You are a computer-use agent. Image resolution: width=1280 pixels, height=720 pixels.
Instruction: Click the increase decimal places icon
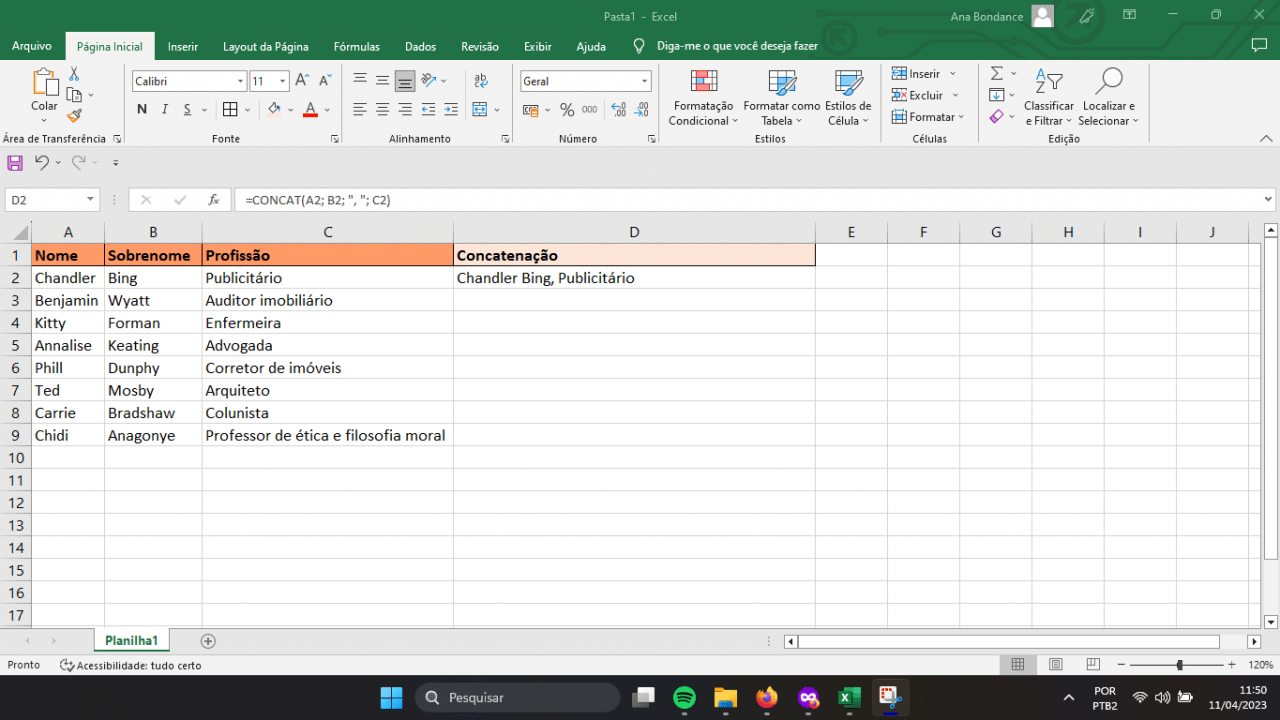(618, 110)
